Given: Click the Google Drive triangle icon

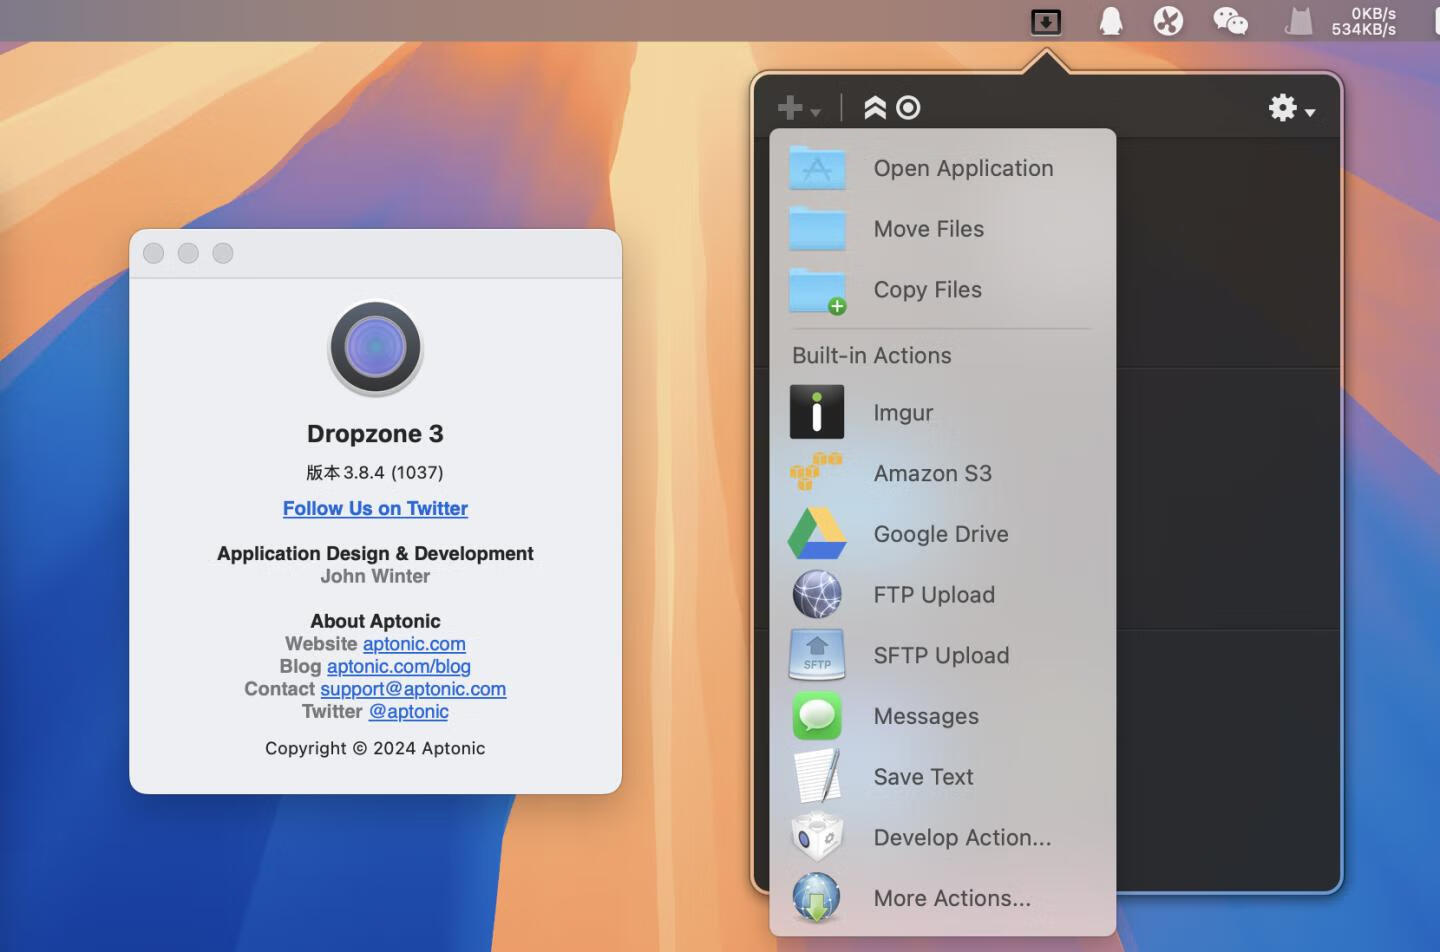Looking at the screenshot, I should click(817, 534).
